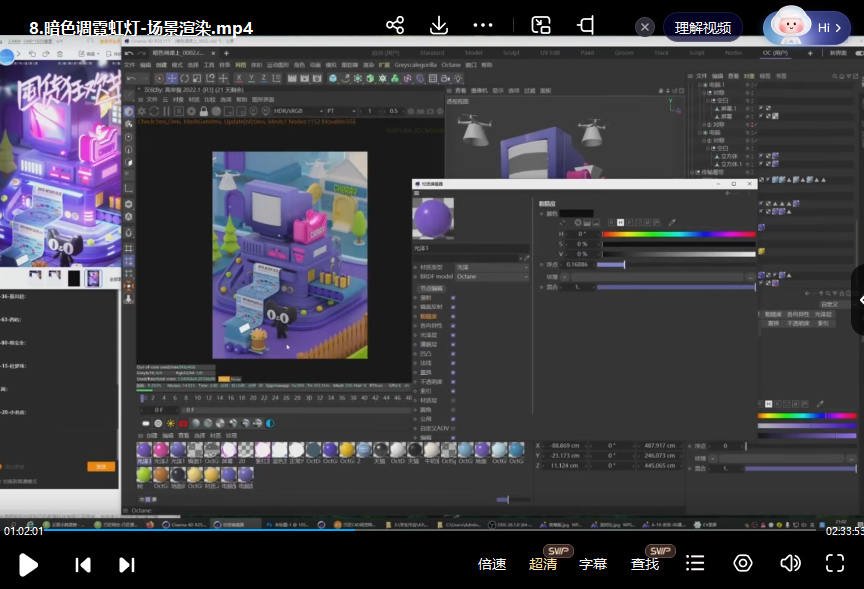Screen dimensions: 864x589
Task: Download the video with the download icon
Action: pyautogui.click(x=438, y=25)
